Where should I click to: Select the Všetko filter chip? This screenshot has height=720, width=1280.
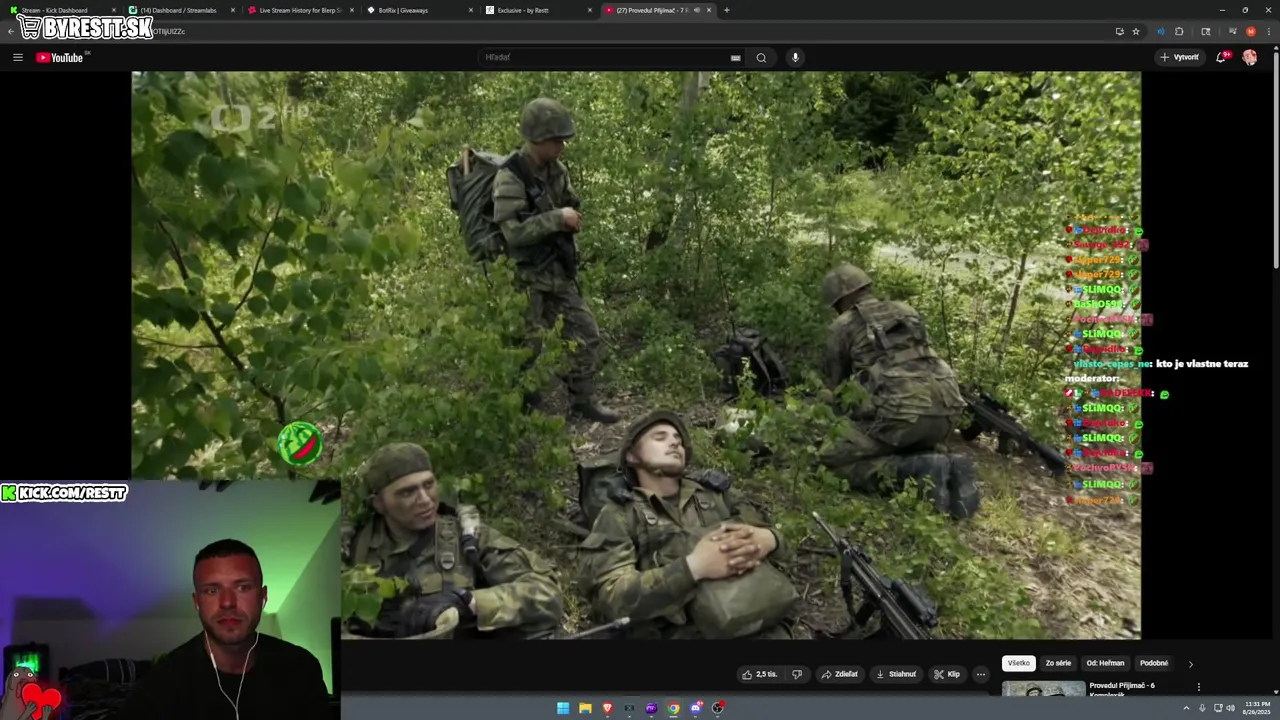1018,663
